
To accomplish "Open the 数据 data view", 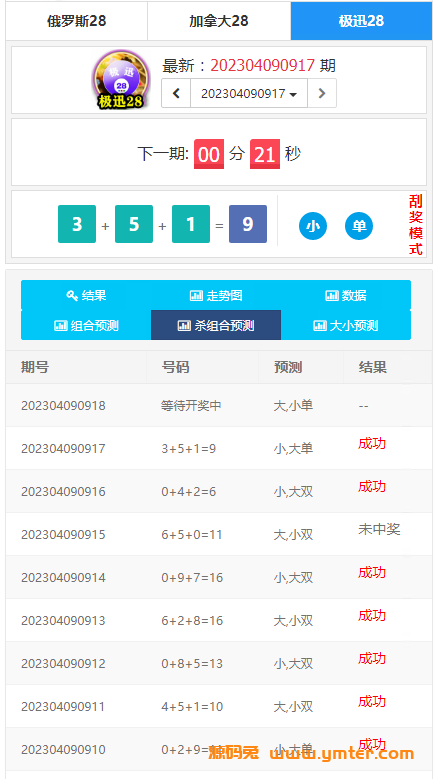I will tap(346, 296).
